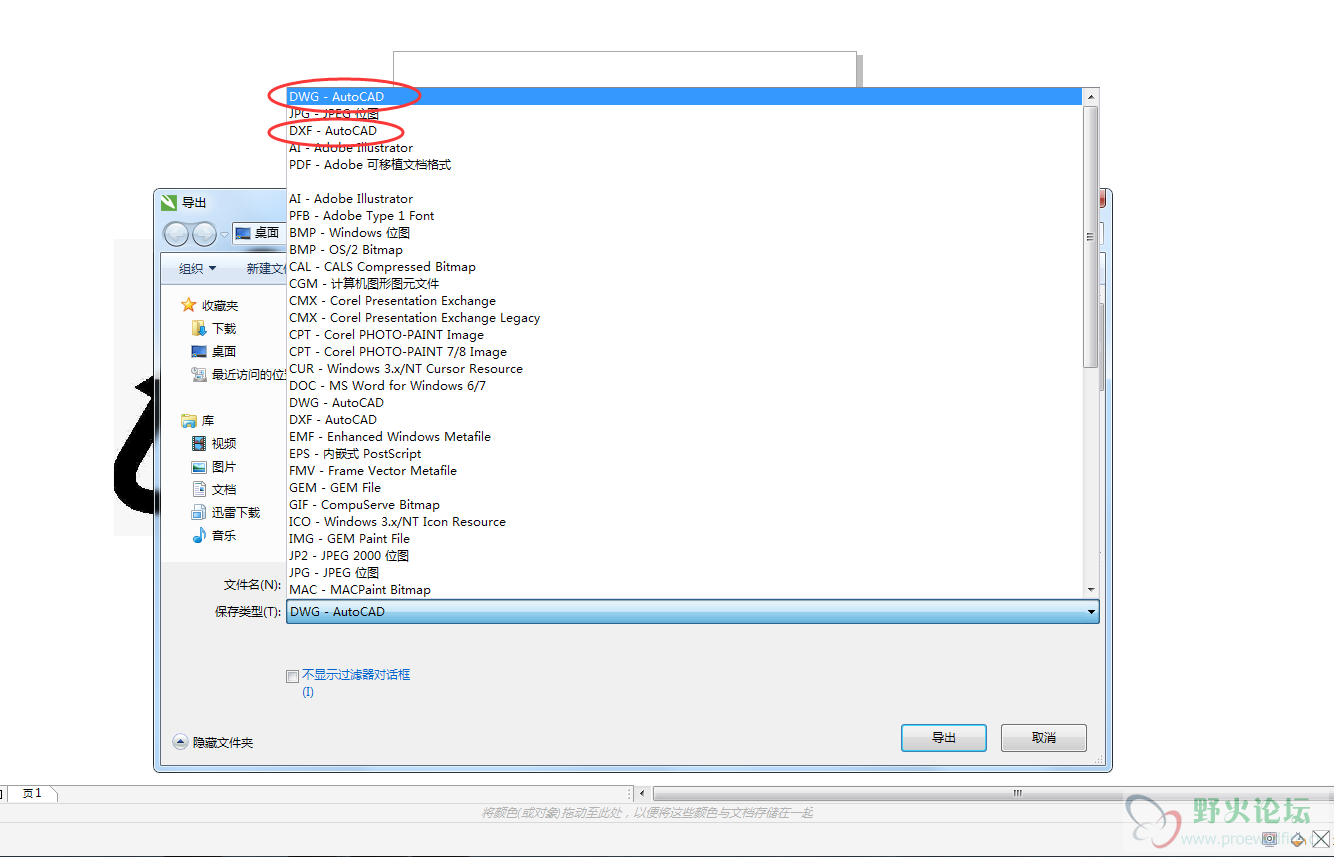The image size is (1334, 857).
Task: Click the no-fill X swatch in status bar
Action: [x=1321, y=839]
